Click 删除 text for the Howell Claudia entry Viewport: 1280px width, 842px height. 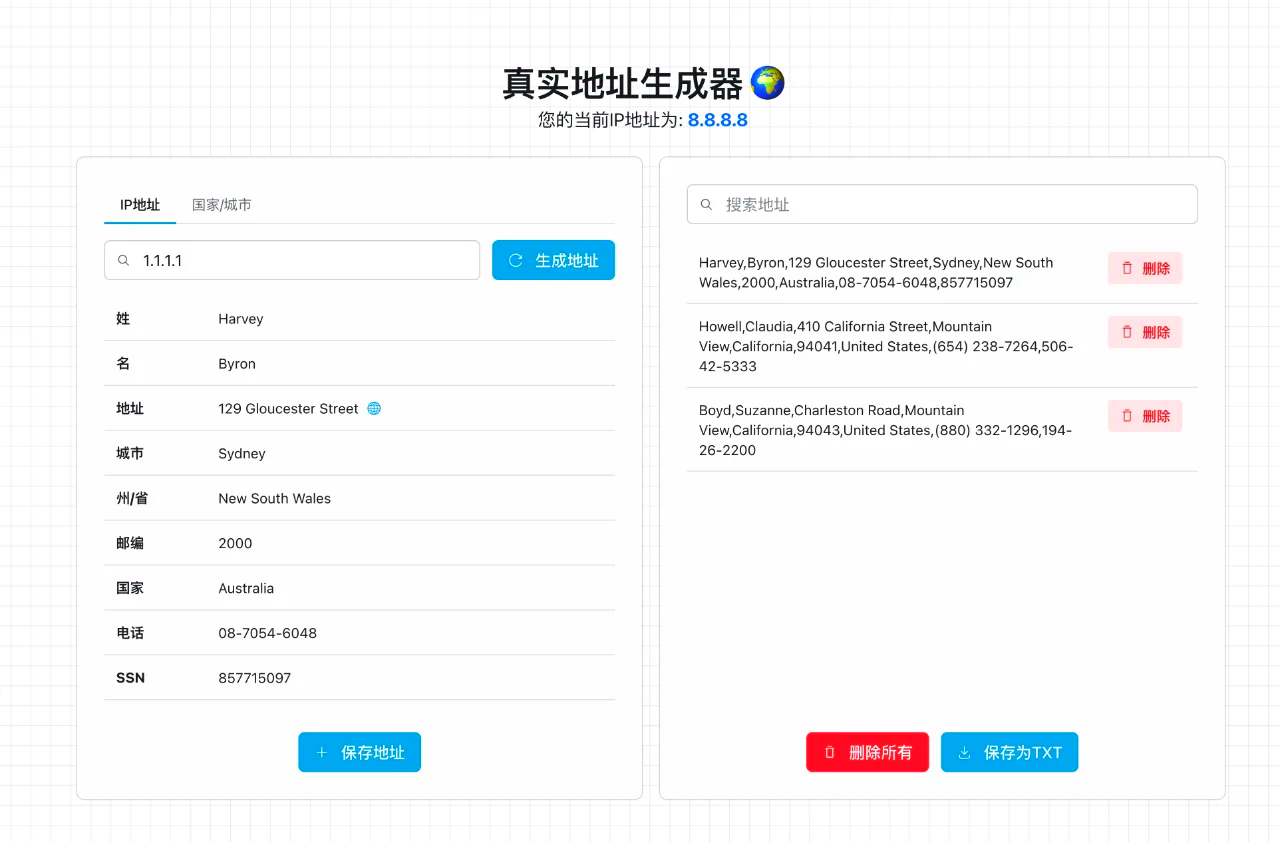pyautogui.click(x=1156, y=332)
